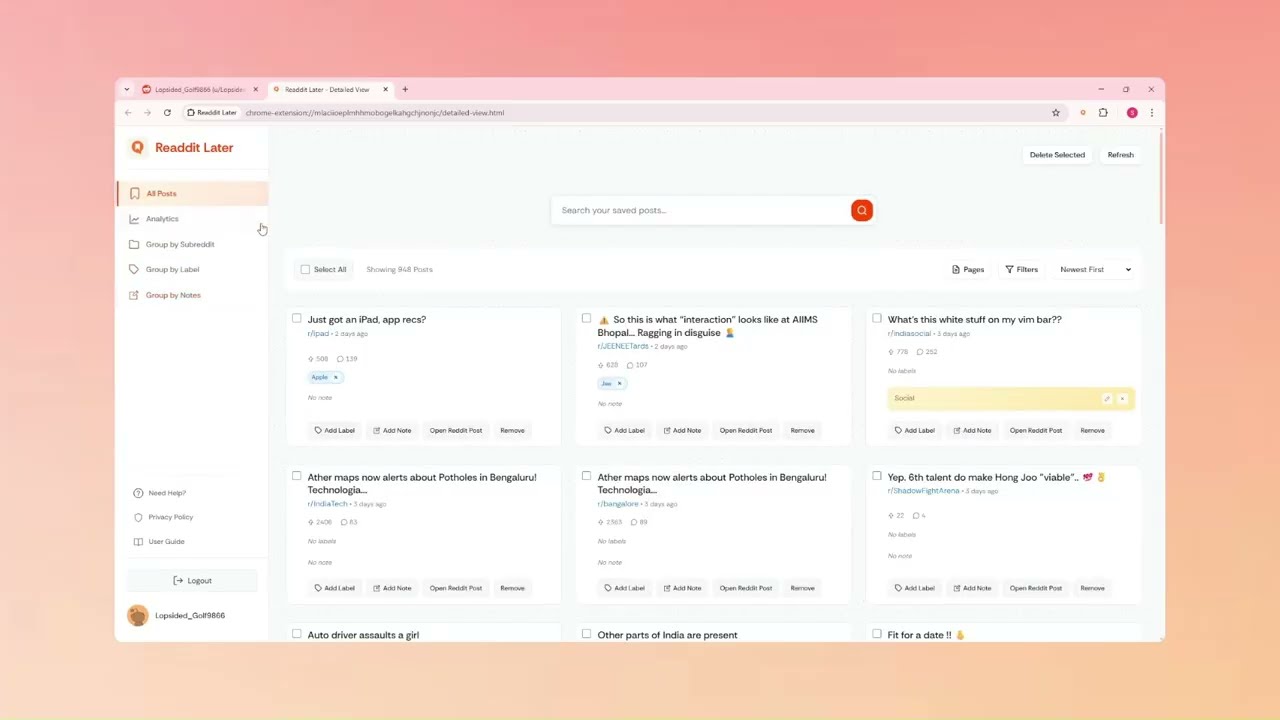Edit the Social note with pencil icon
This screenshot has height=720, width=1280.
pyautogui.click(x=1107, y=398)
